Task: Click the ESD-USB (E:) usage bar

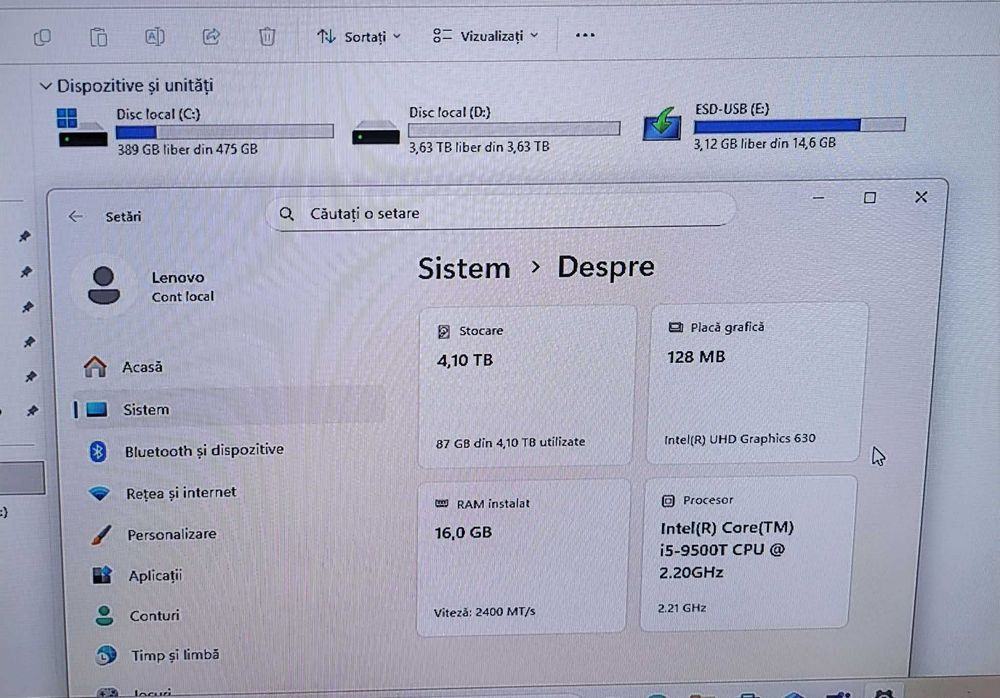Action: pyautogui.click(x=800, y=125)
